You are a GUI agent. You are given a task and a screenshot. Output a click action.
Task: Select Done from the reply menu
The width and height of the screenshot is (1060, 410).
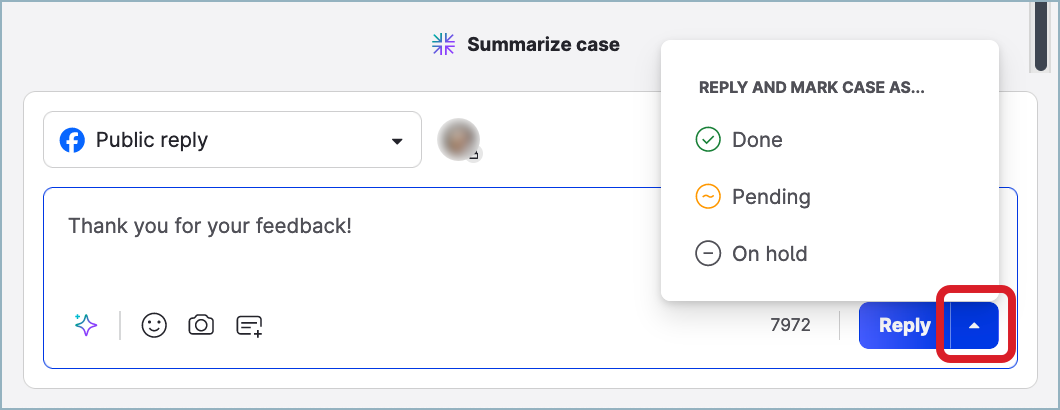757,140
